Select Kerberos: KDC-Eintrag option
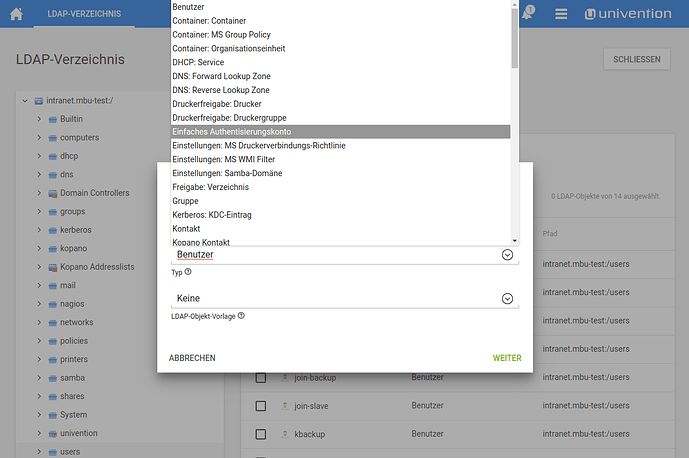Viewport: 689px width, 458px height. (341, 214)
